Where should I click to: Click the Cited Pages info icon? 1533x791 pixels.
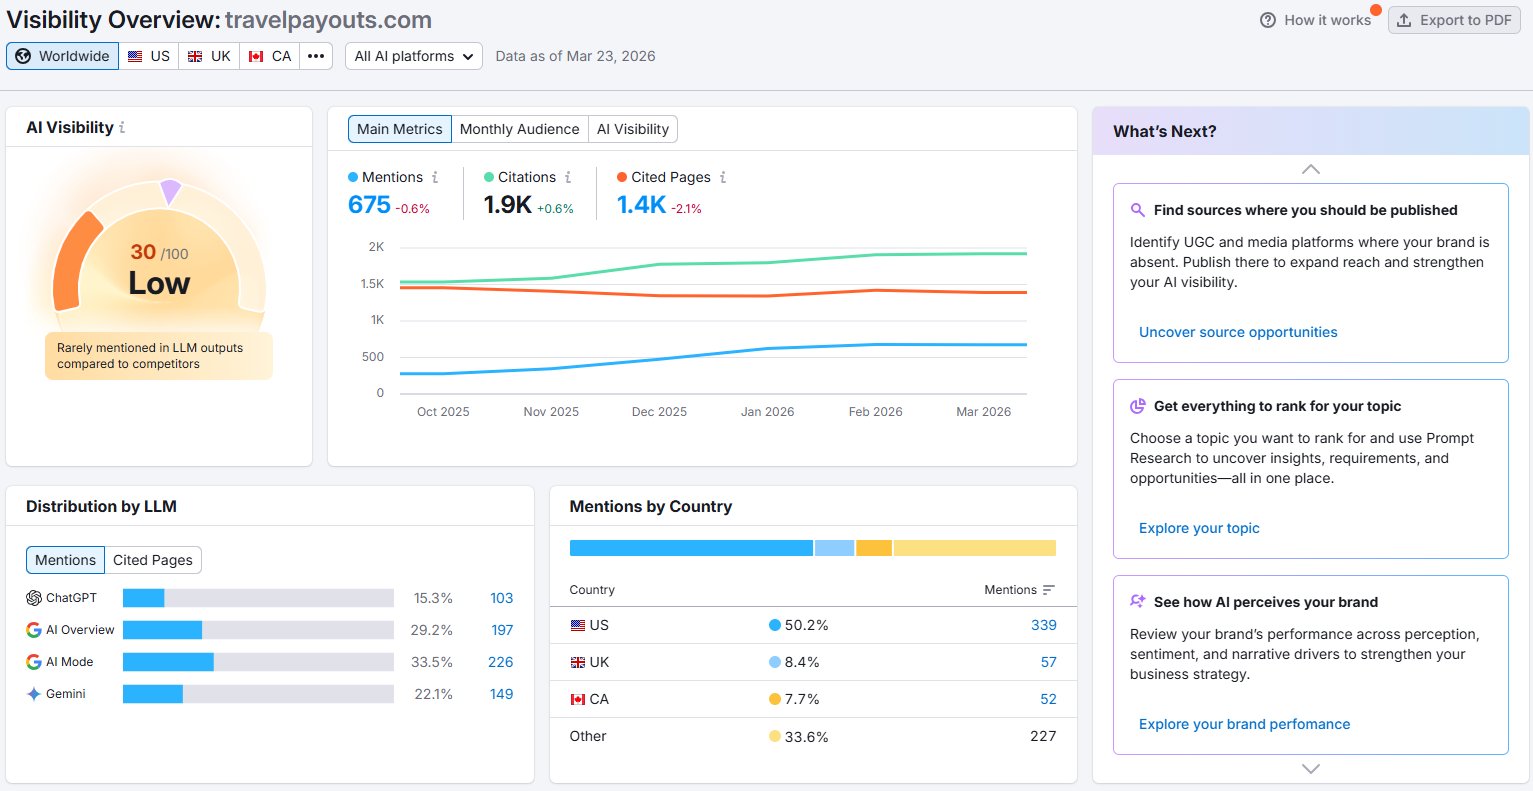pyautogui.click(x=723, y=177)
